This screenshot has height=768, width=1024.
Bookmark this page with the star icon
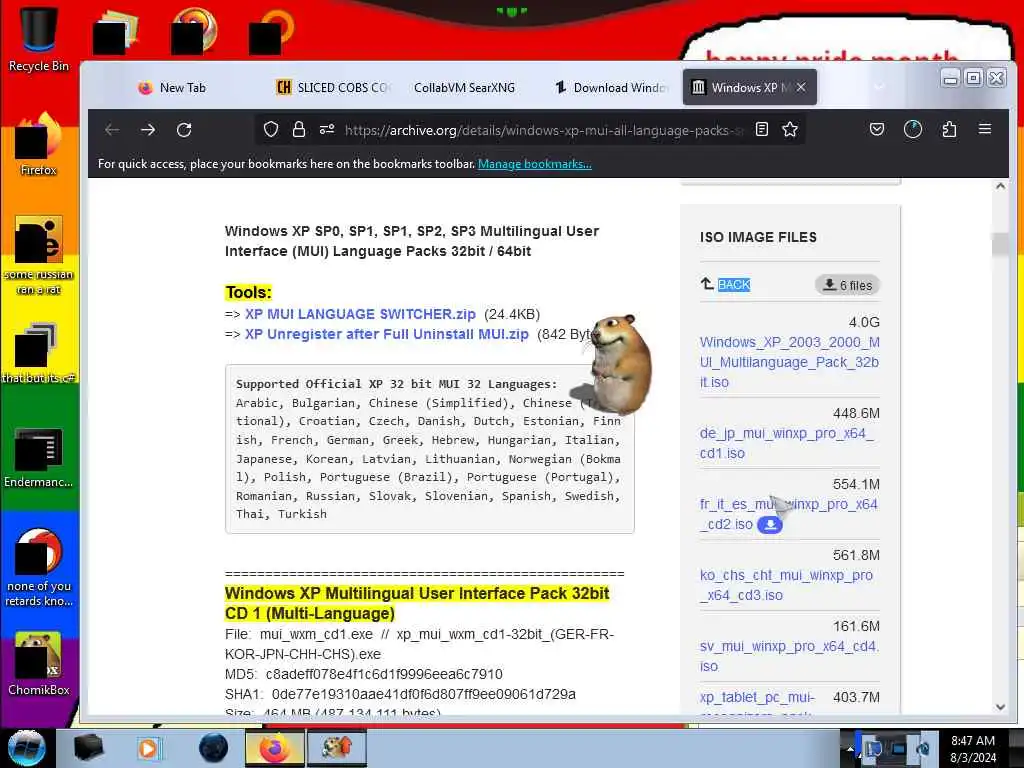[790, 129]
